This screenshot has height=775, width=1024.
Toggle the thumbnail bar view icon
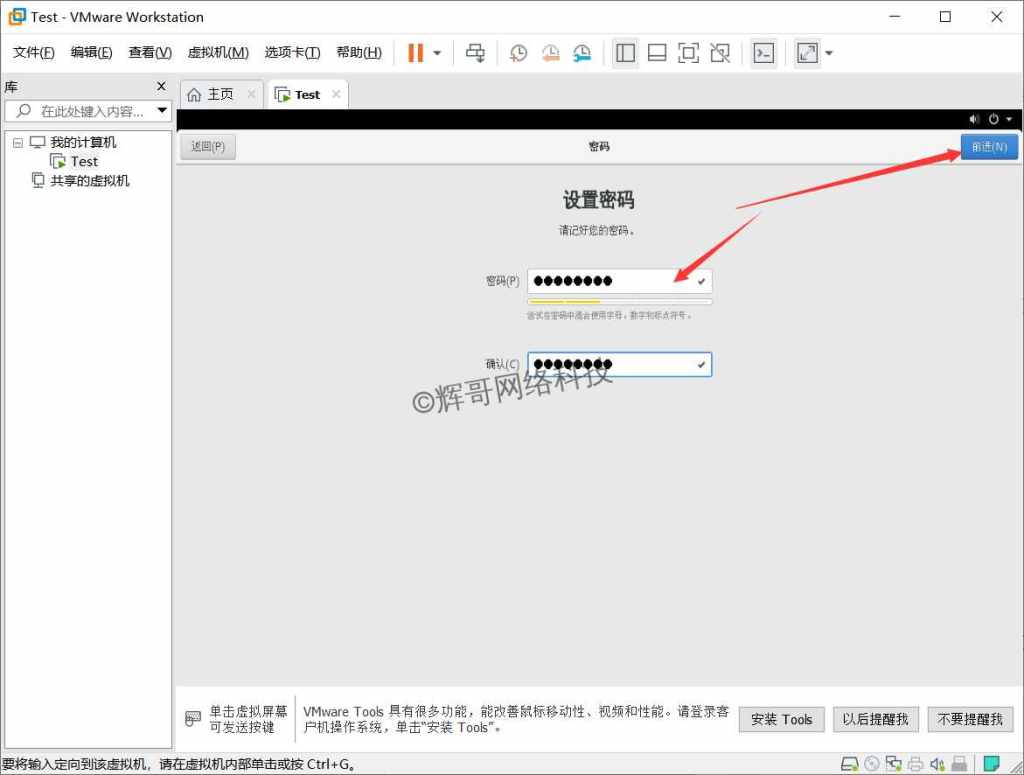pyautogui.click(x=656, y=53)
